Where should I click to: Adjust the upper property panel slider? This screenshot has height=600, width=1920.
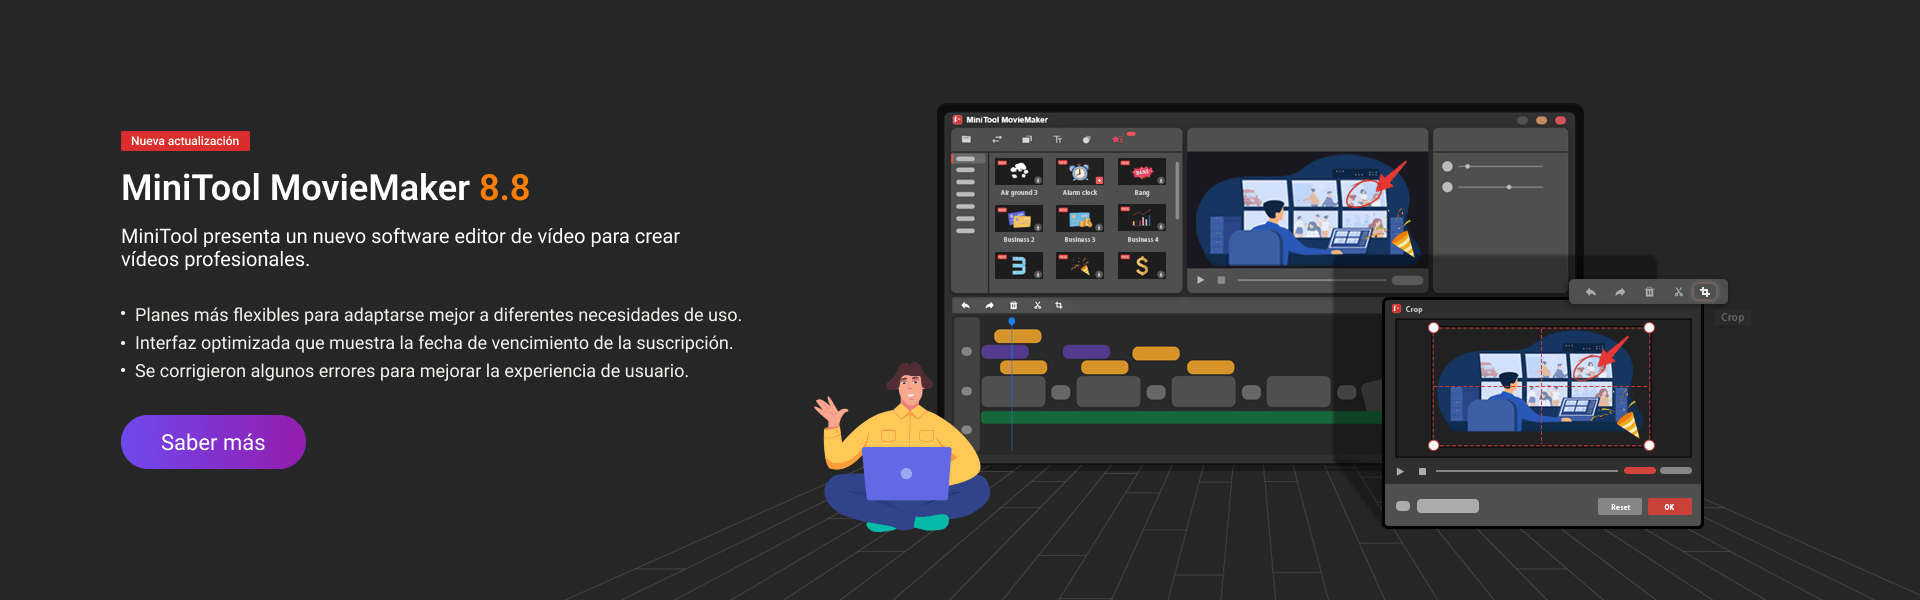click(x=1502, y=166)
